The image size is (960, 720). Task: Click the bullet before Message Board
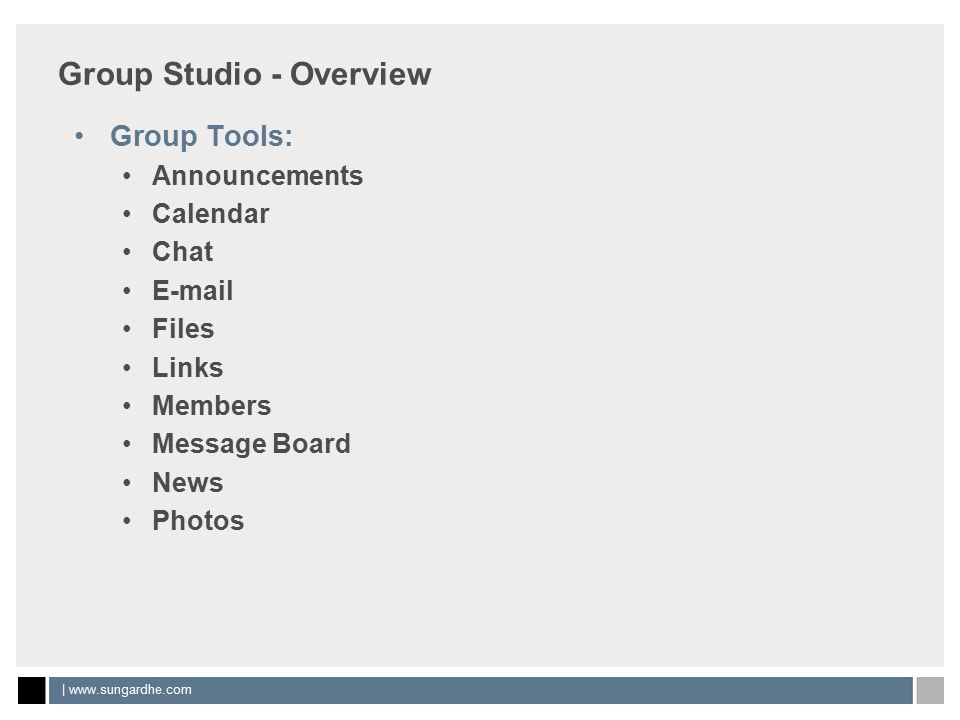pos(127,444)
